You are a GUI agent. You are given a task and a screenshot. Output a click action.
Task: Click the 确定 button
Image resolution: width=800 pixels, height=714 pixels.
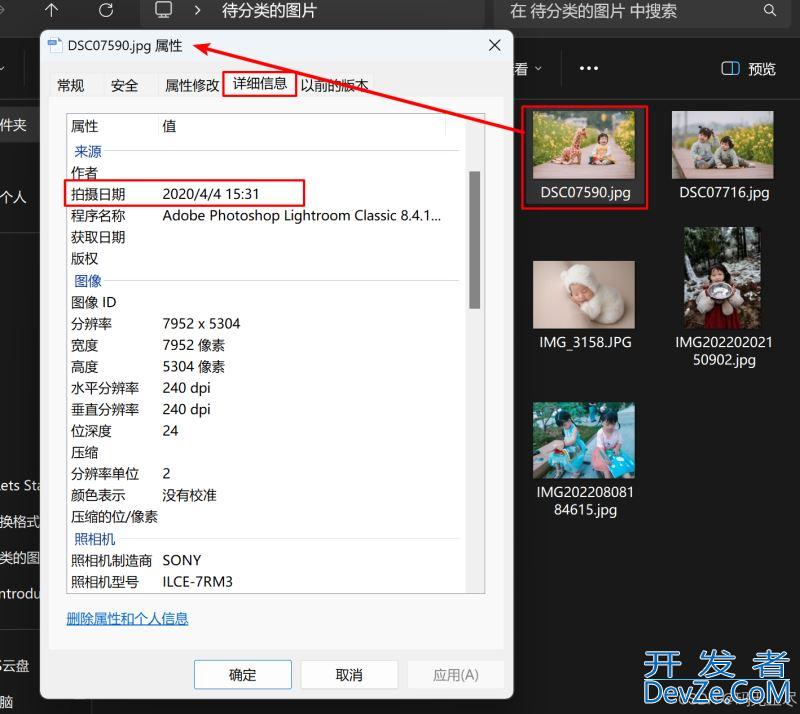(243, 675)
